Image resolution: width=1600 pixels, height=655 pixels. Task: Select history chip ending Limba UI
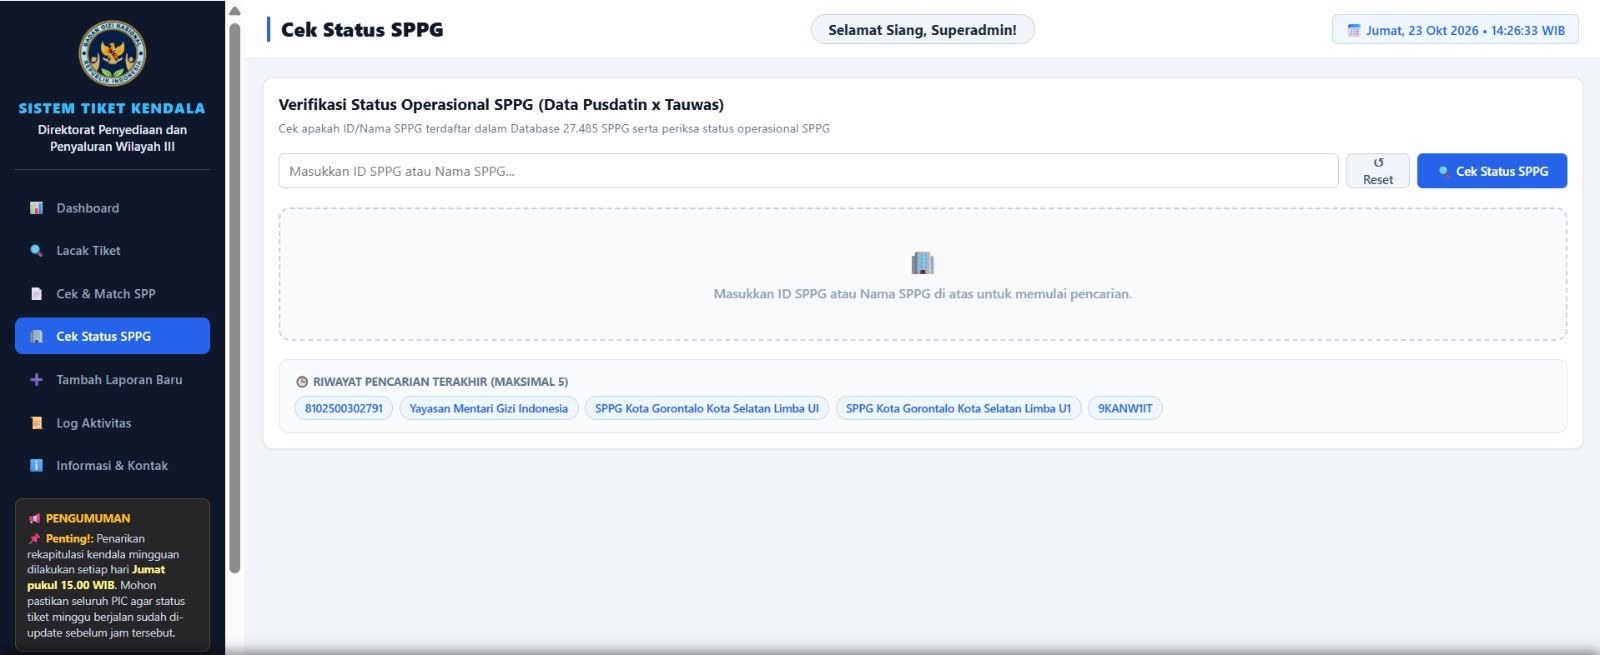pyautogui.click(x=706, y=408)
